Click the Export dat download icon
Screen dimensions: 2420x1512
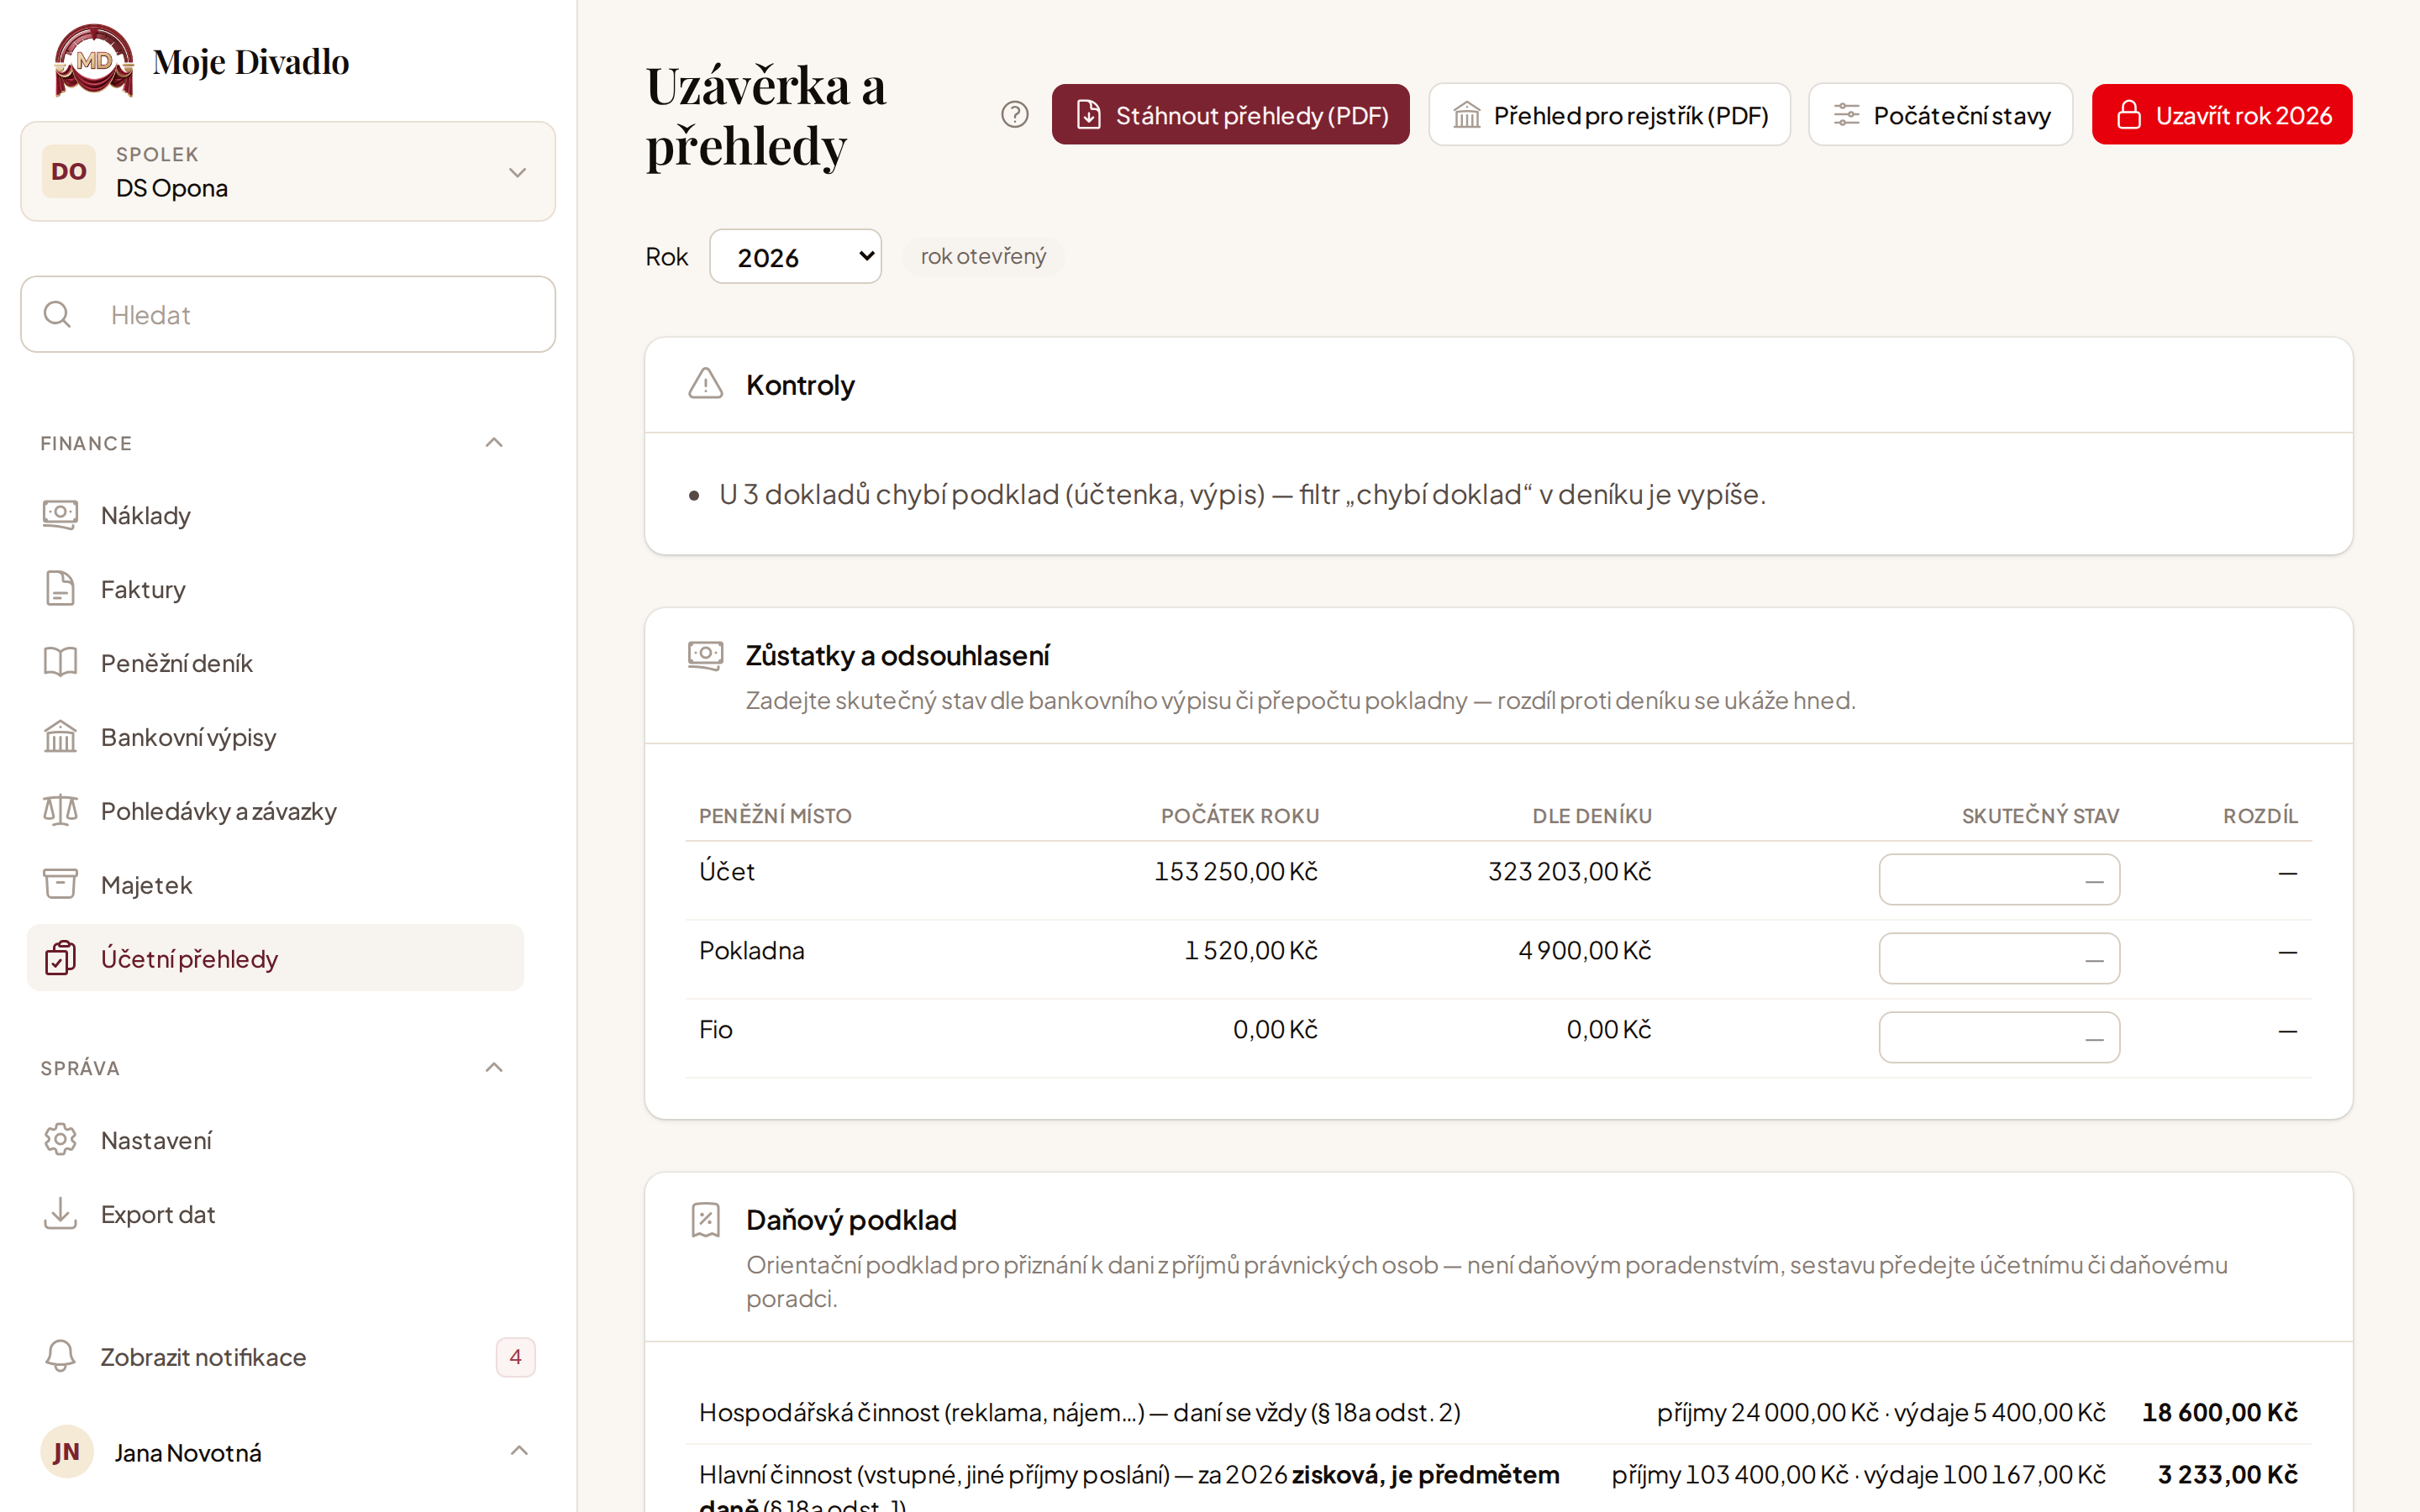point(60,1213)
